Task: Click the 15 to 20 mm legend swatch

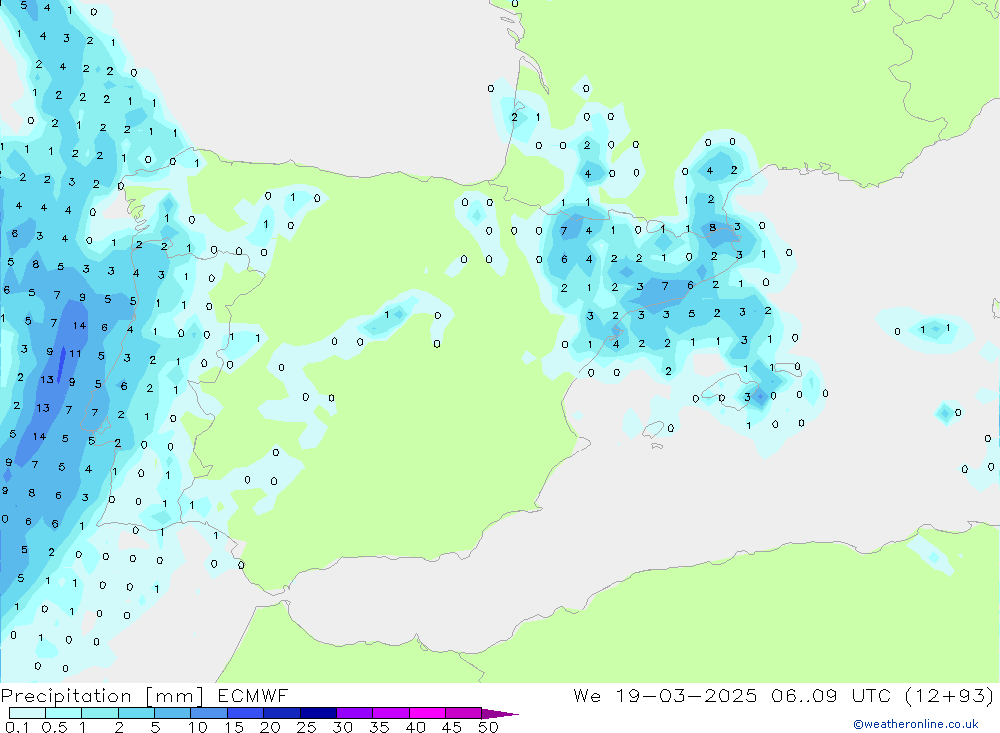Action: pos(246,713)
